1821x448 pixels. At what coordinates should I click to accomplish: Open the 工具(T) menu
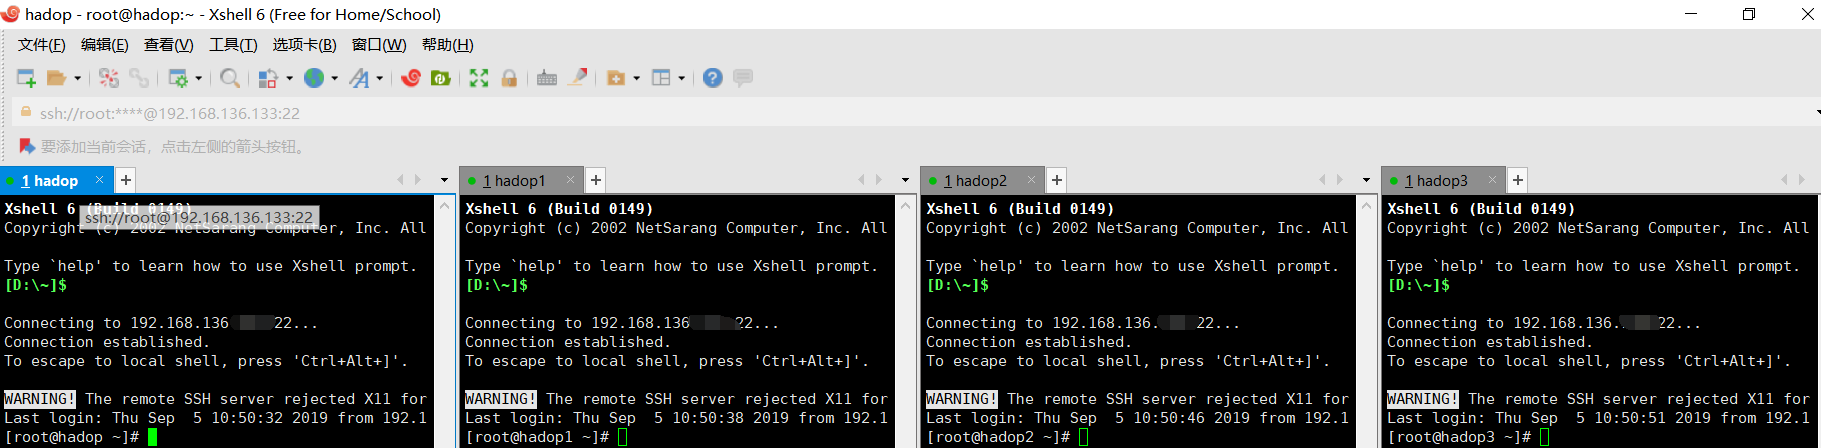tap(233, 45)
